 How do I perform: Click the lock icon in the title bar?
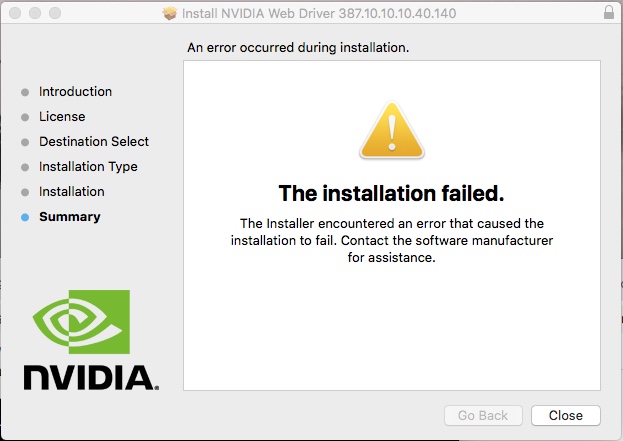point(609,13)
